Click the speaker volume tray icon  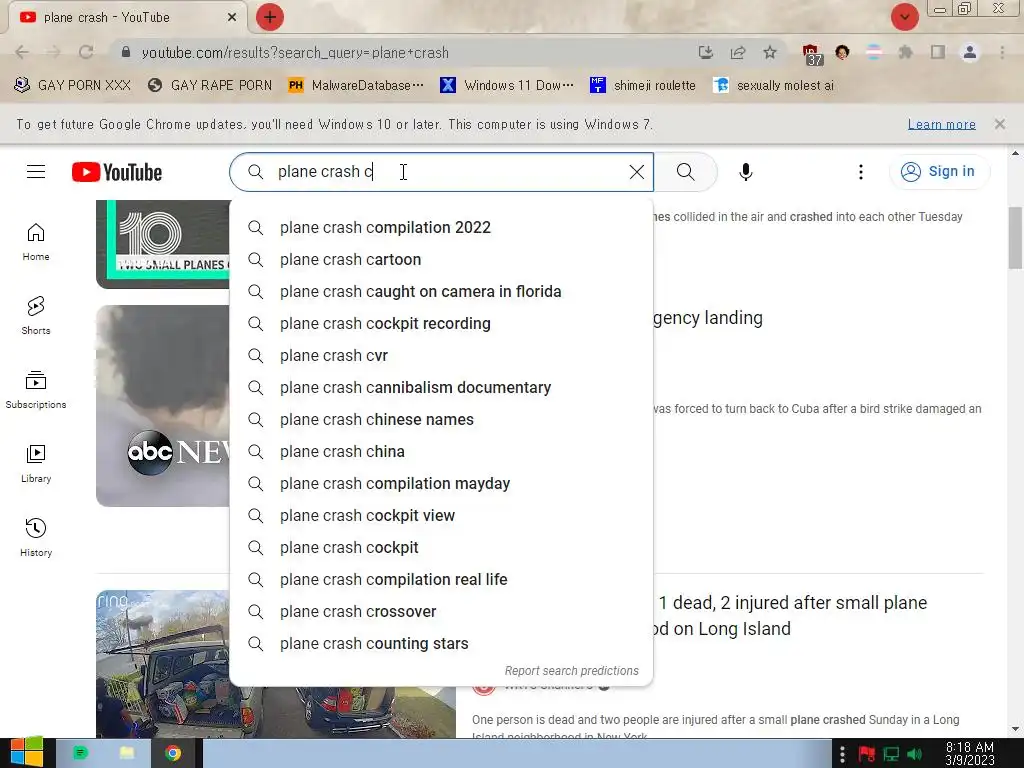914,754
